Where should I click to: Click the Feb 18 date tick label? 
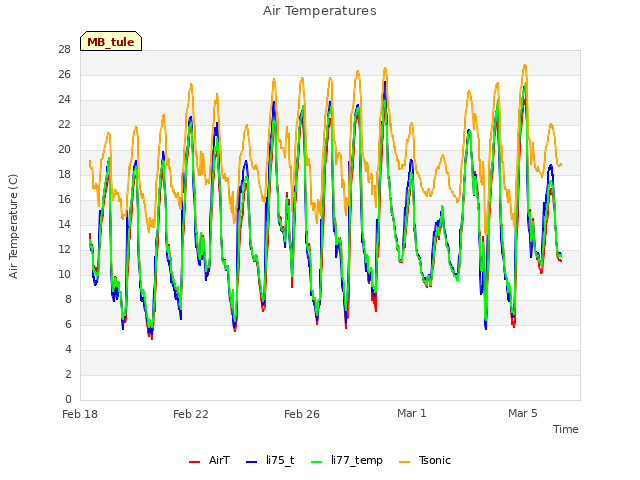80,414
